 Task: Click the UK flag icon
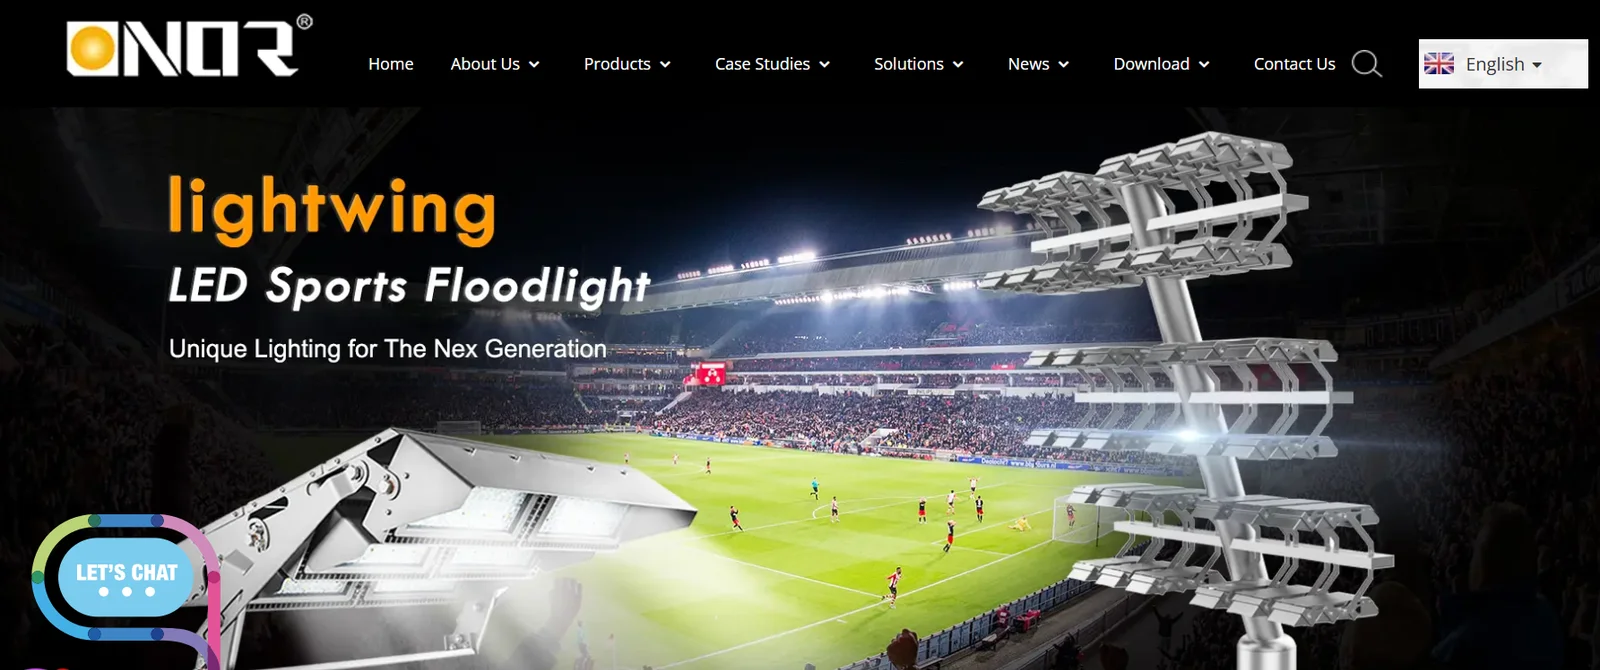(x=1439, y=64)
